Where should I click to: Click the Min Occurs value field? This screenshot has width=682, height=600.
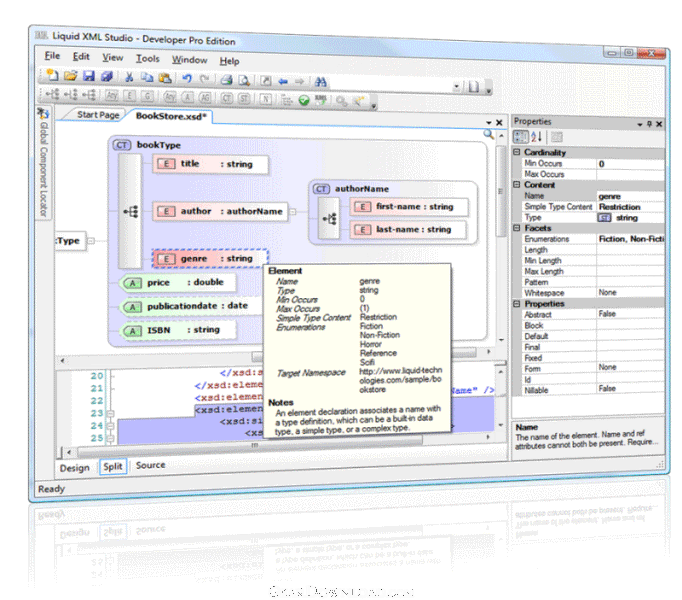(631, 164)
